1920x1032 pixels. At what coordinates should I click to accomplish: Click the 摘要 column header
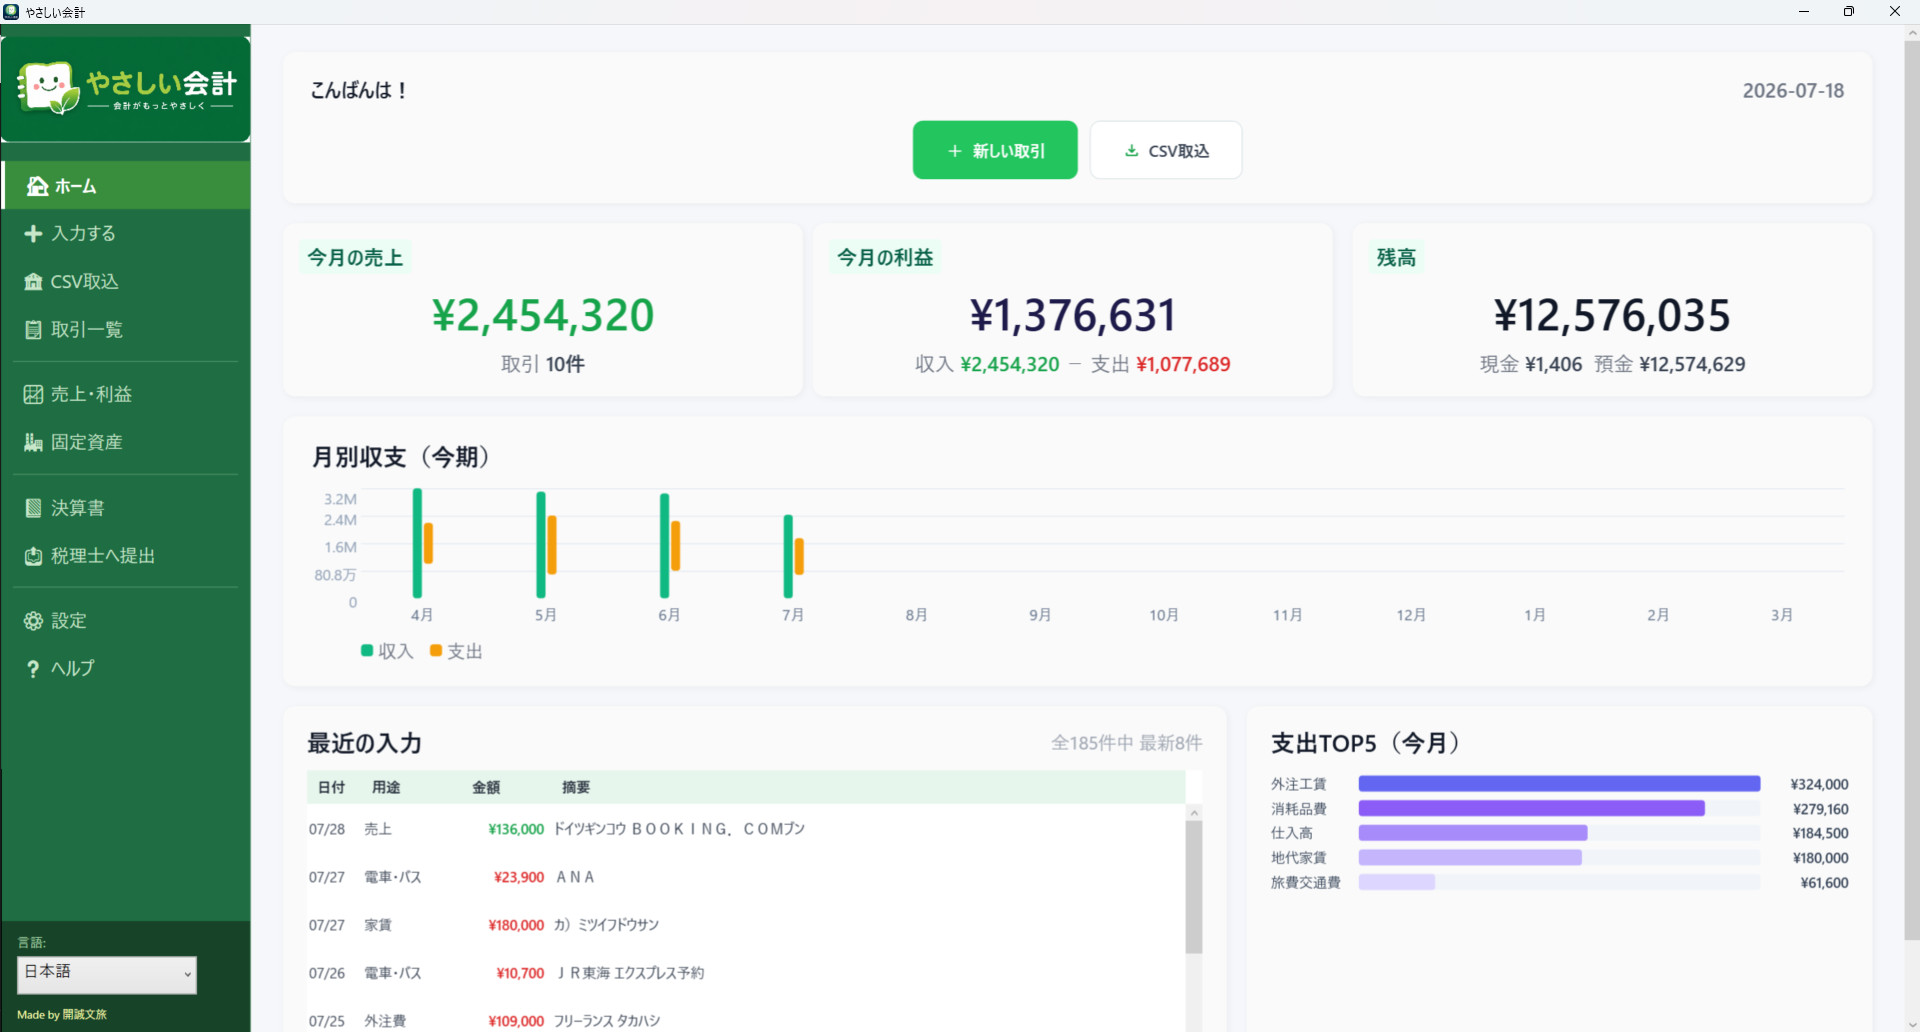pyautogui.click(x=576, y=787)
